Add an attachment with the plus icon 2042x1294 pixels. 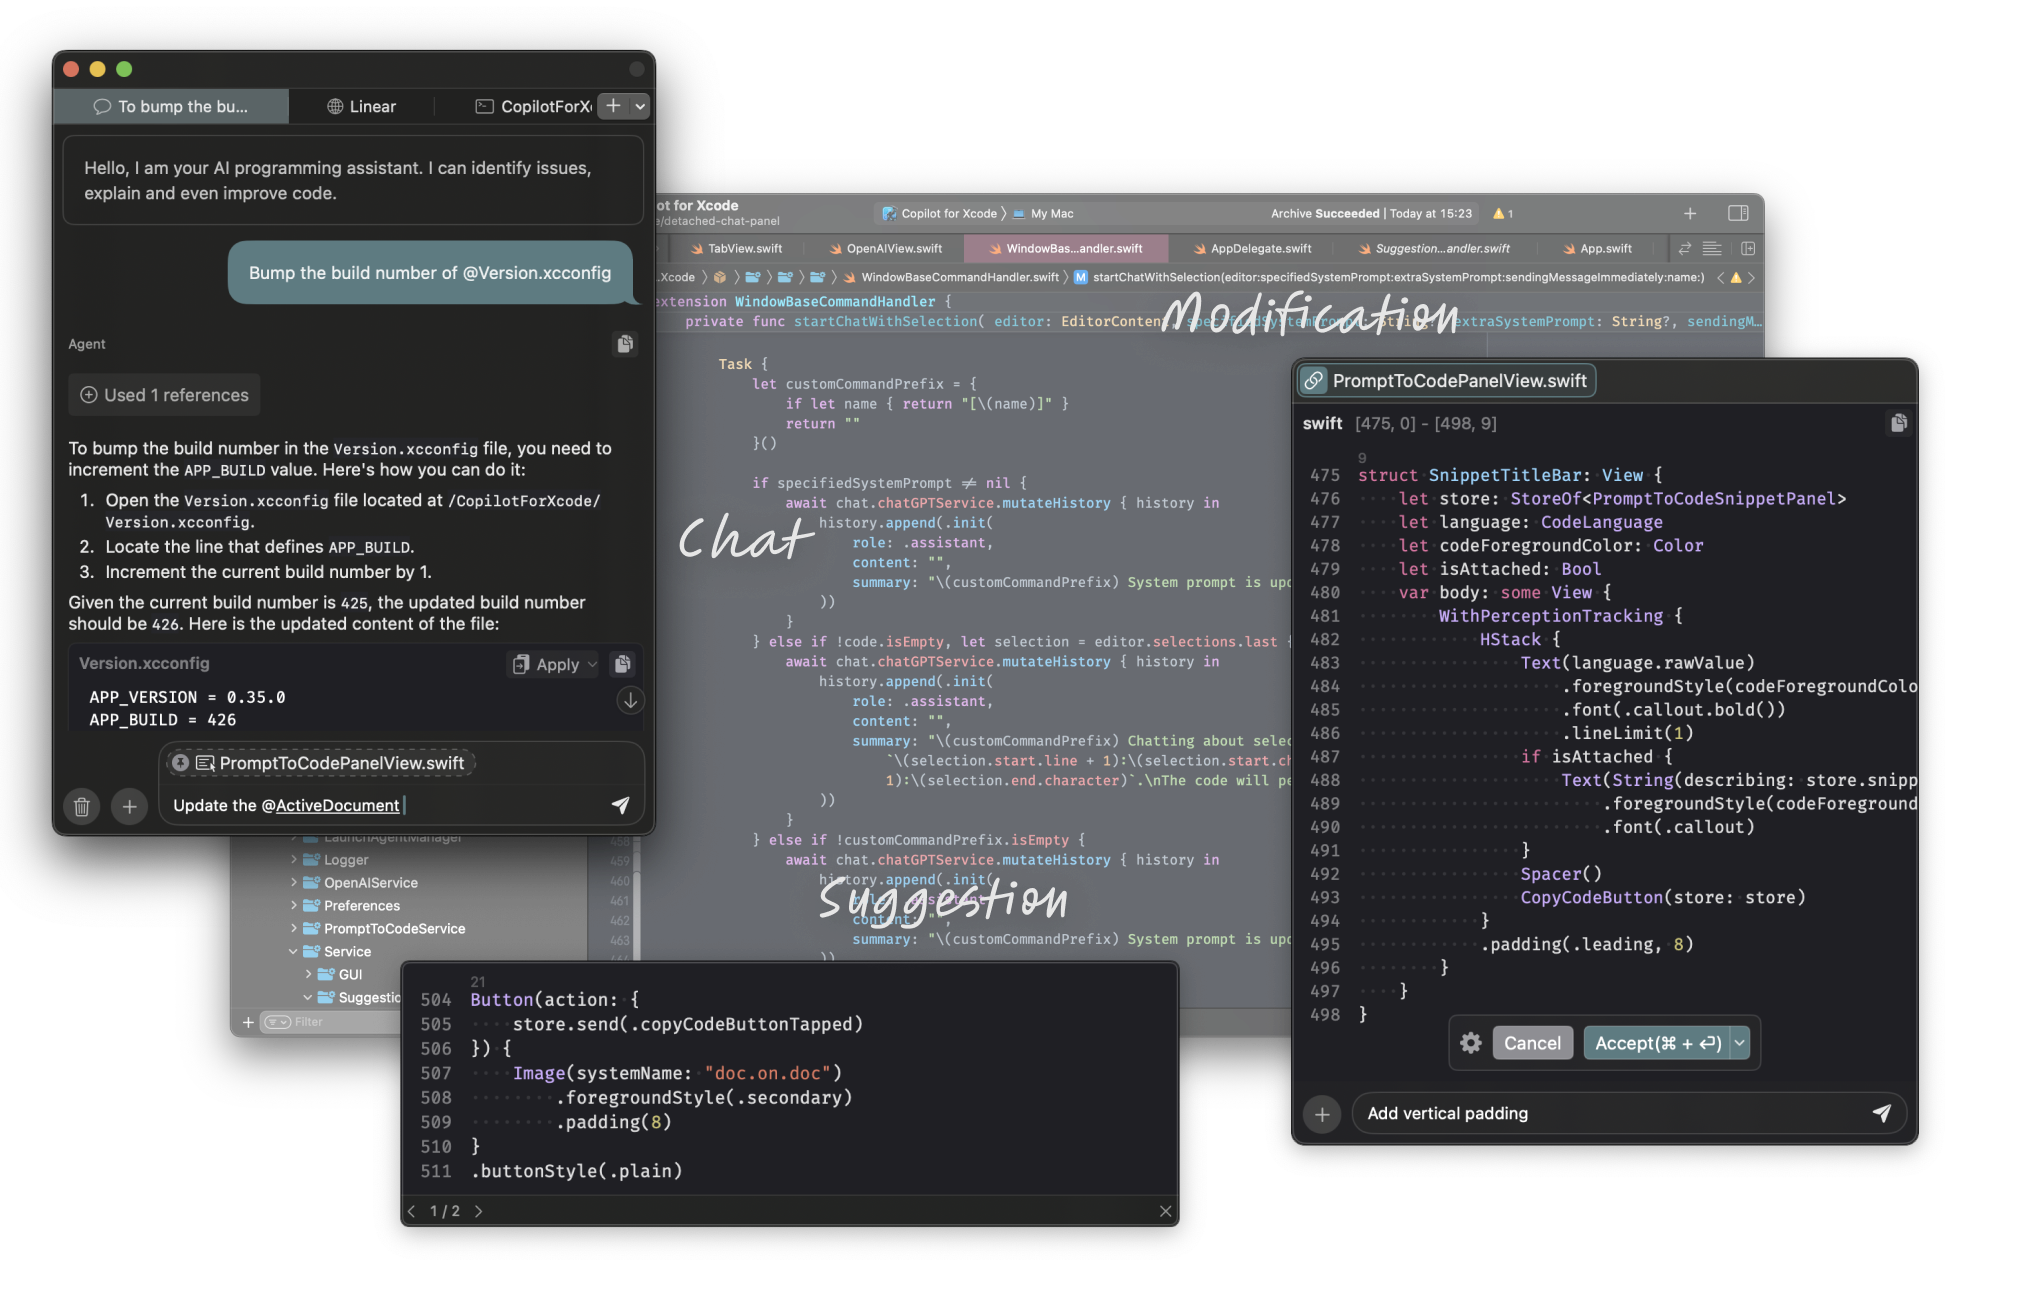click(x=129, y=807)
